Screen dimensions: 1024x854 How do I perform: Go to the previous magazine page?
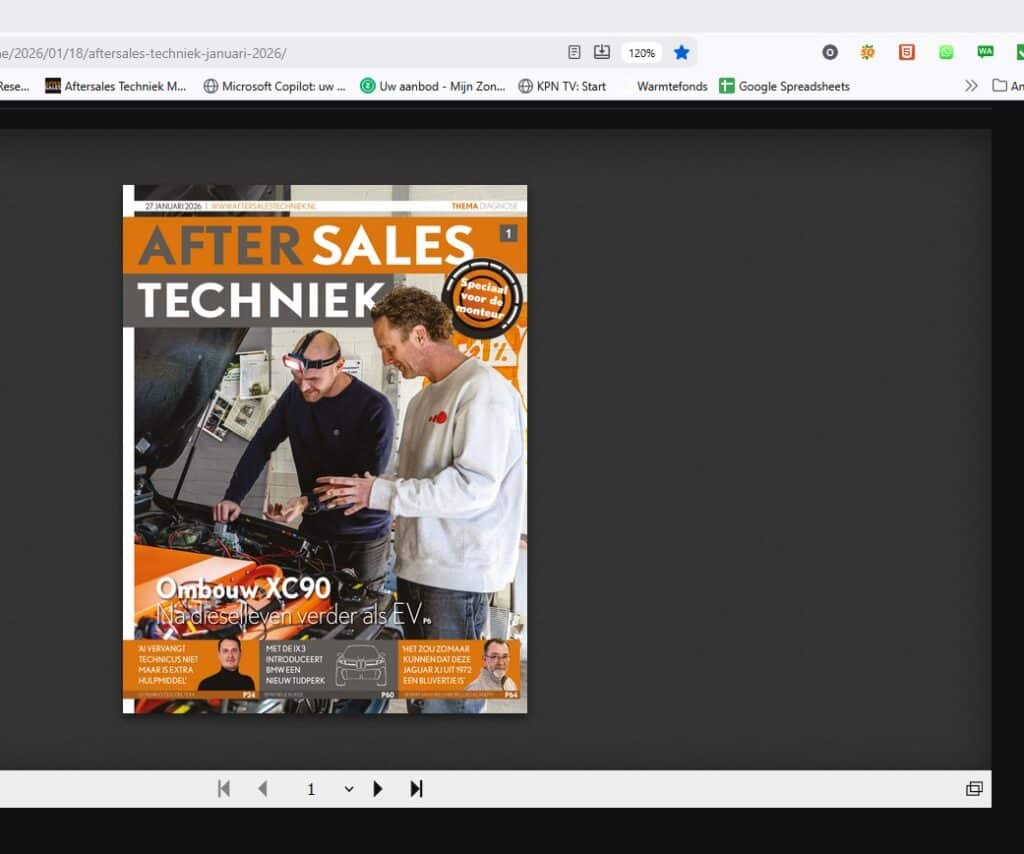(263, 789)
